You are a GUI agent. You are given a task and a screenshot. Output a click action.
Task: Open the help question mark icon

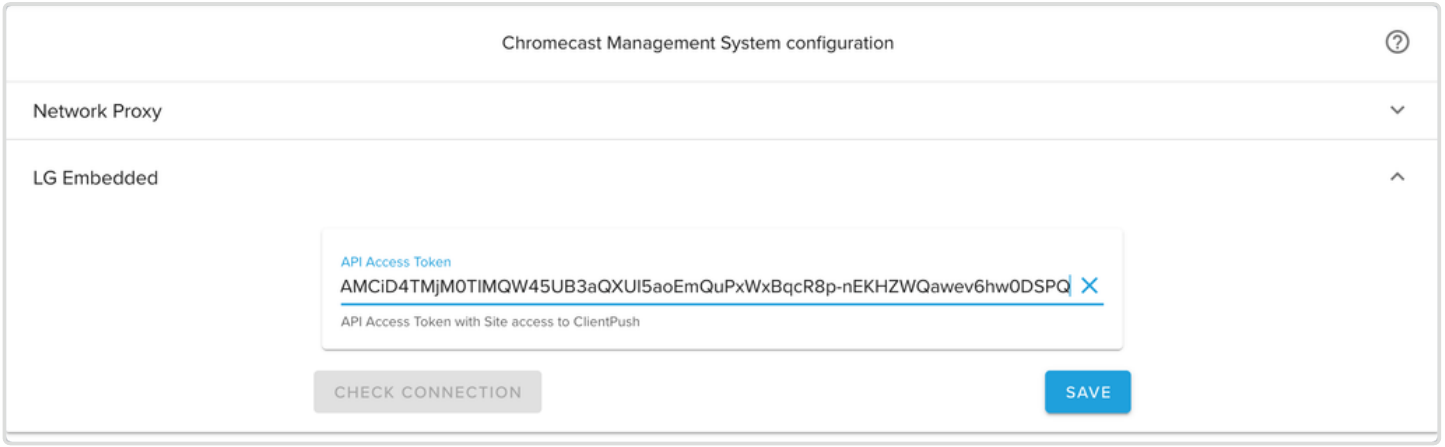(1397, 42)
